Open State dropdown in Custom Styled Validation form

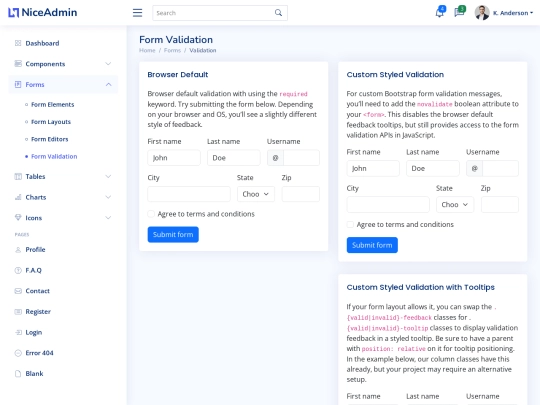pos(455,205)
